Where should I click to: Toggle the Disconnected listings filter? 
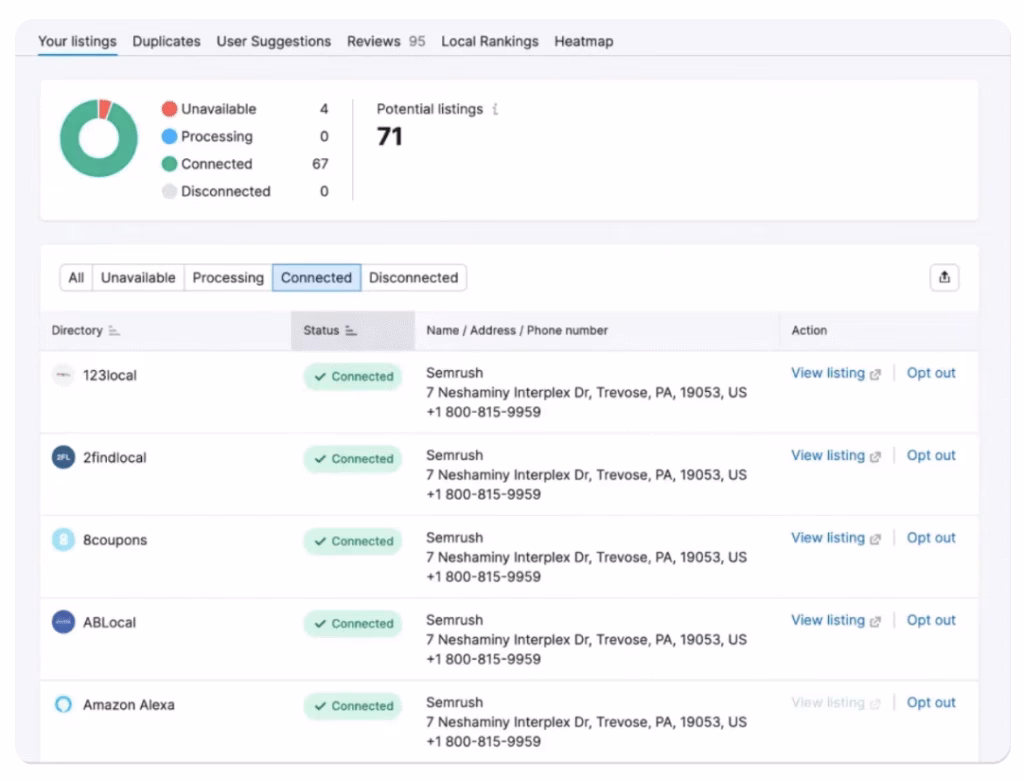414,277
